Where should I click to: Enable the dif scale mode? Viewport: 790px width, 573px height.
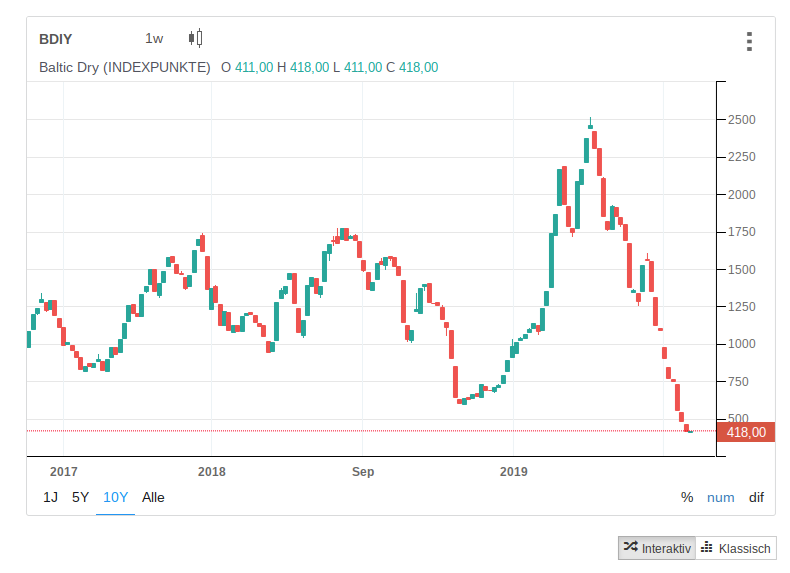click(x=756, y=497)
